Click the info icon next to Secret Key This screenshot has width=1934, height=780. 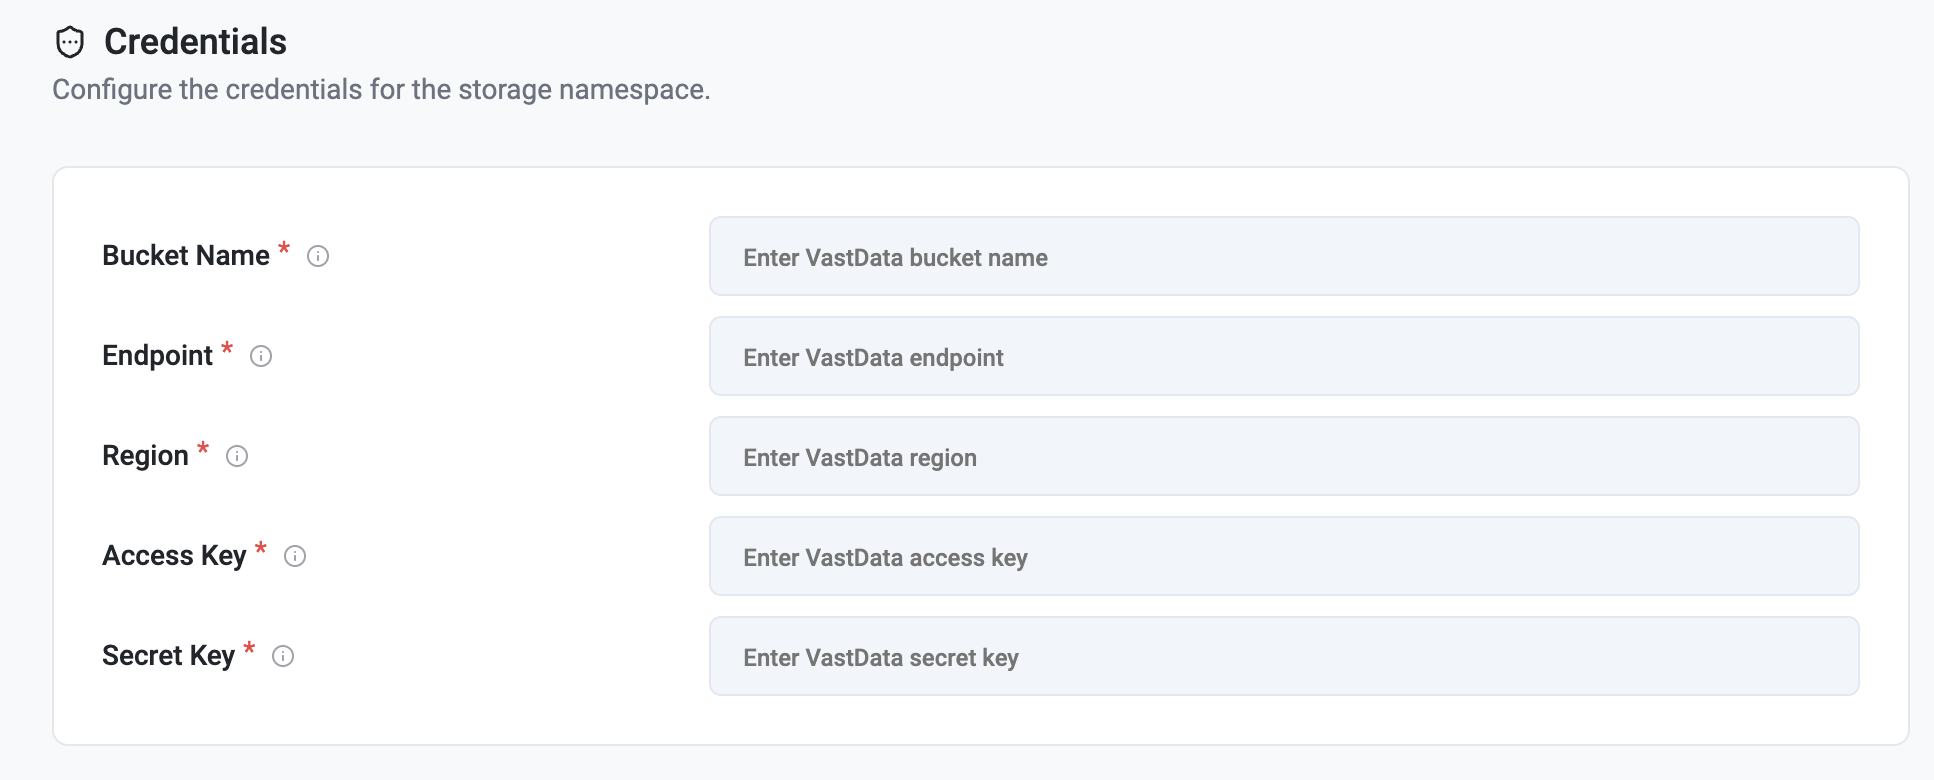283,656
